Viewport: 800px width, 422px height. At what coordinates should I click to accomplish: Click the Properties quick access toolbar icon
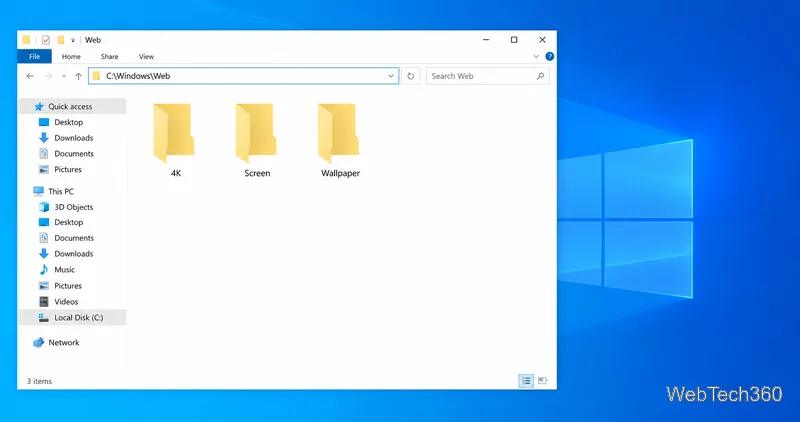point(46,40)
